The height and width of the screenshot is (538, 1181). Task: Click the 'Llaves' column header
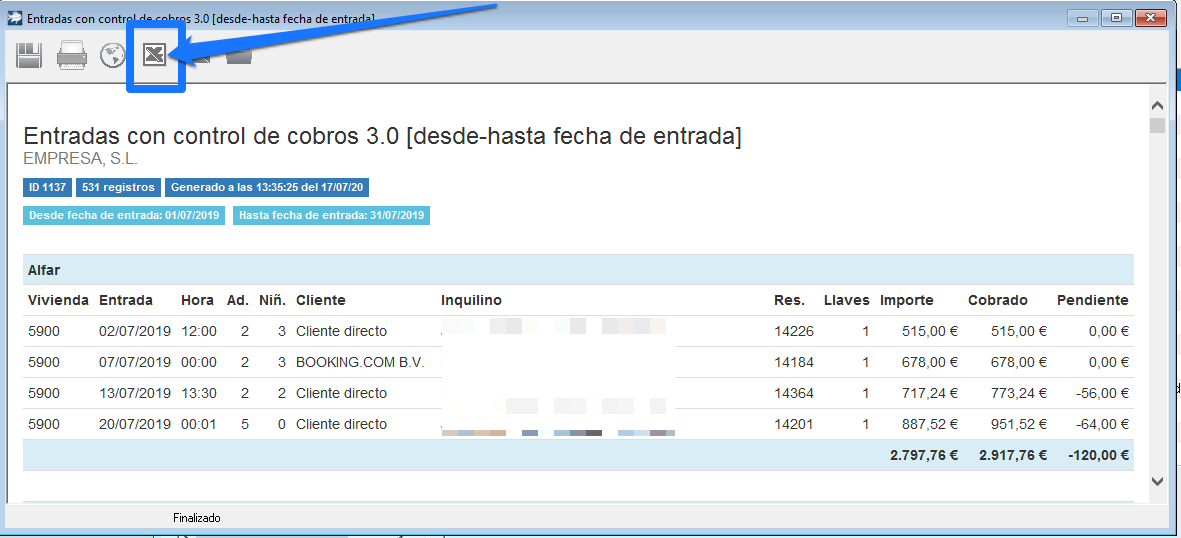(847, 300)
